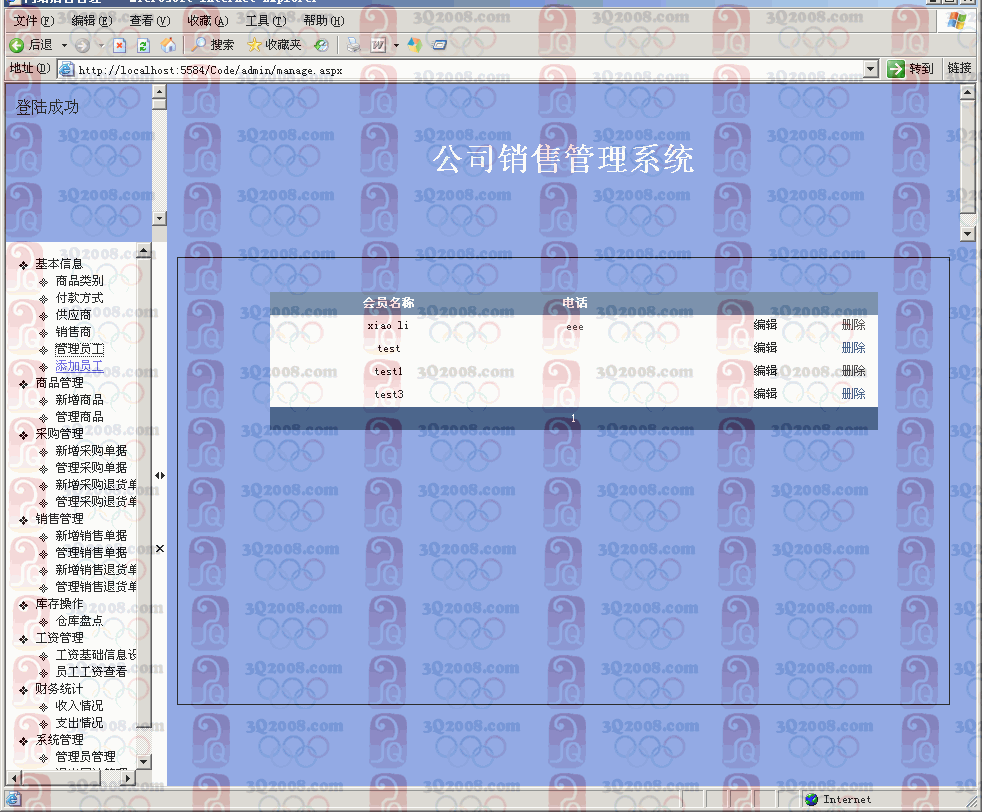
Task: Open 新增销售单据 in the sidebar
Action: (x=91, y=536)
